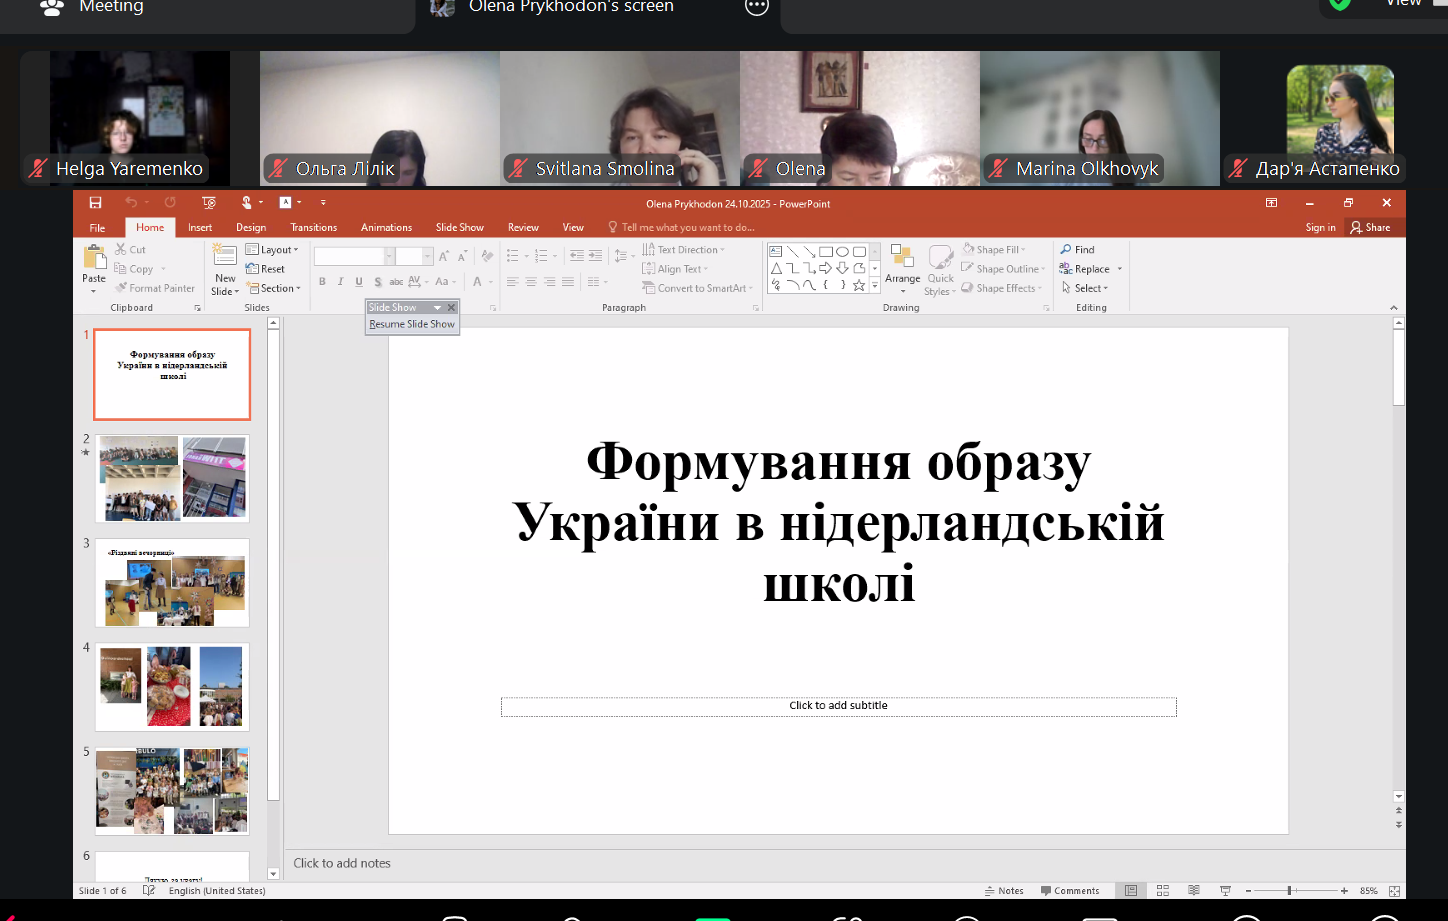The height and width of the screenshot is (921, 1448).
Task: Click the Share button
Action: 1370,227
